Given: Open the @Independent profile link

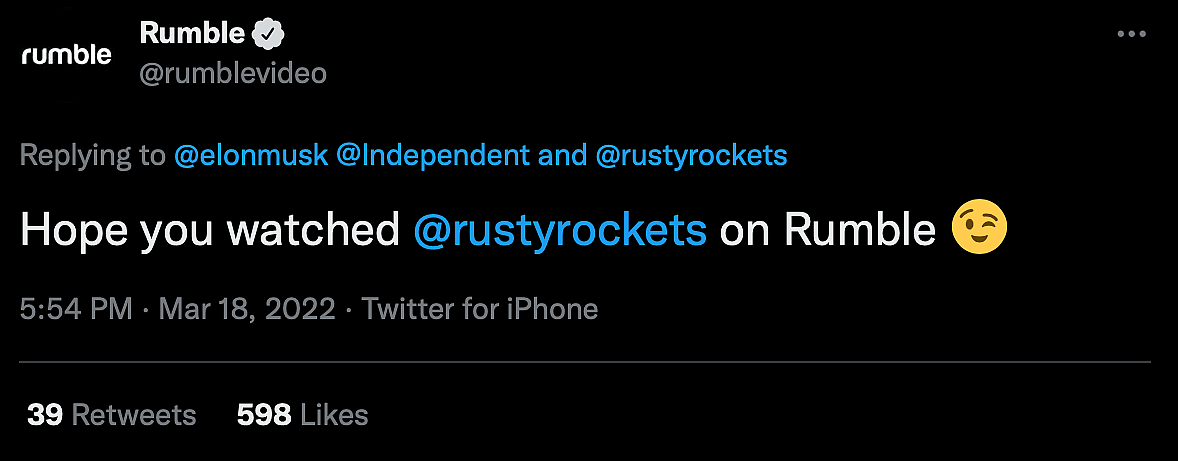Looking at the screenshot, I should tap(433, 156).
